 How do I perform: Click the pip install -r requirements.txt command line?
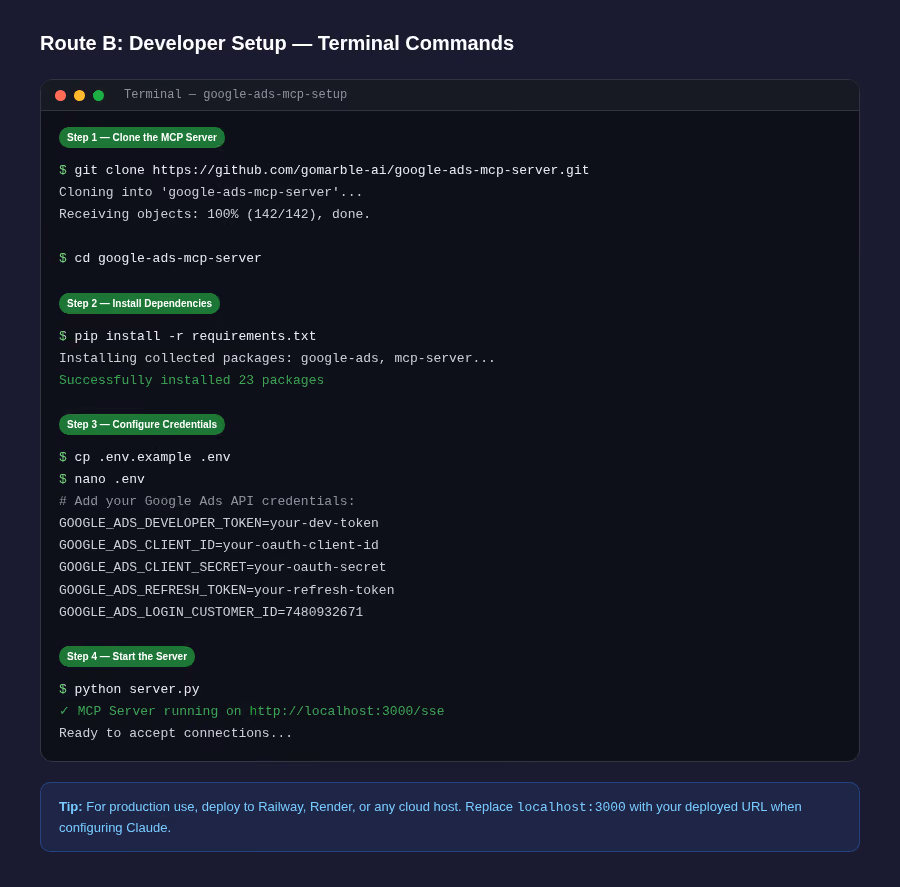point(187,336)
